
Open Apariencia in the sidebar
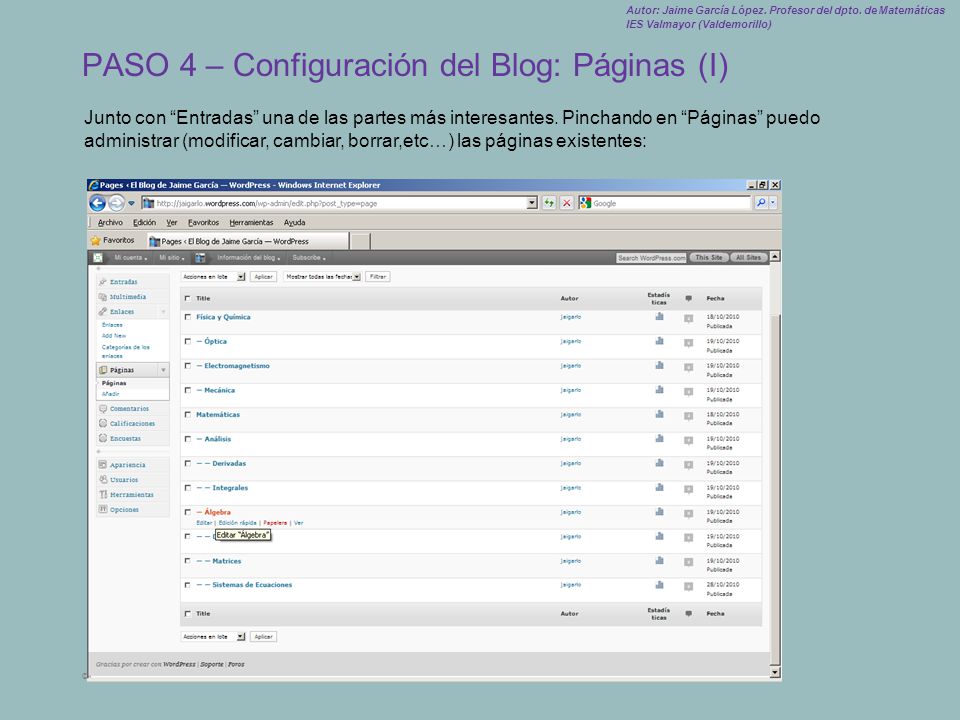[x=127, y=465]
